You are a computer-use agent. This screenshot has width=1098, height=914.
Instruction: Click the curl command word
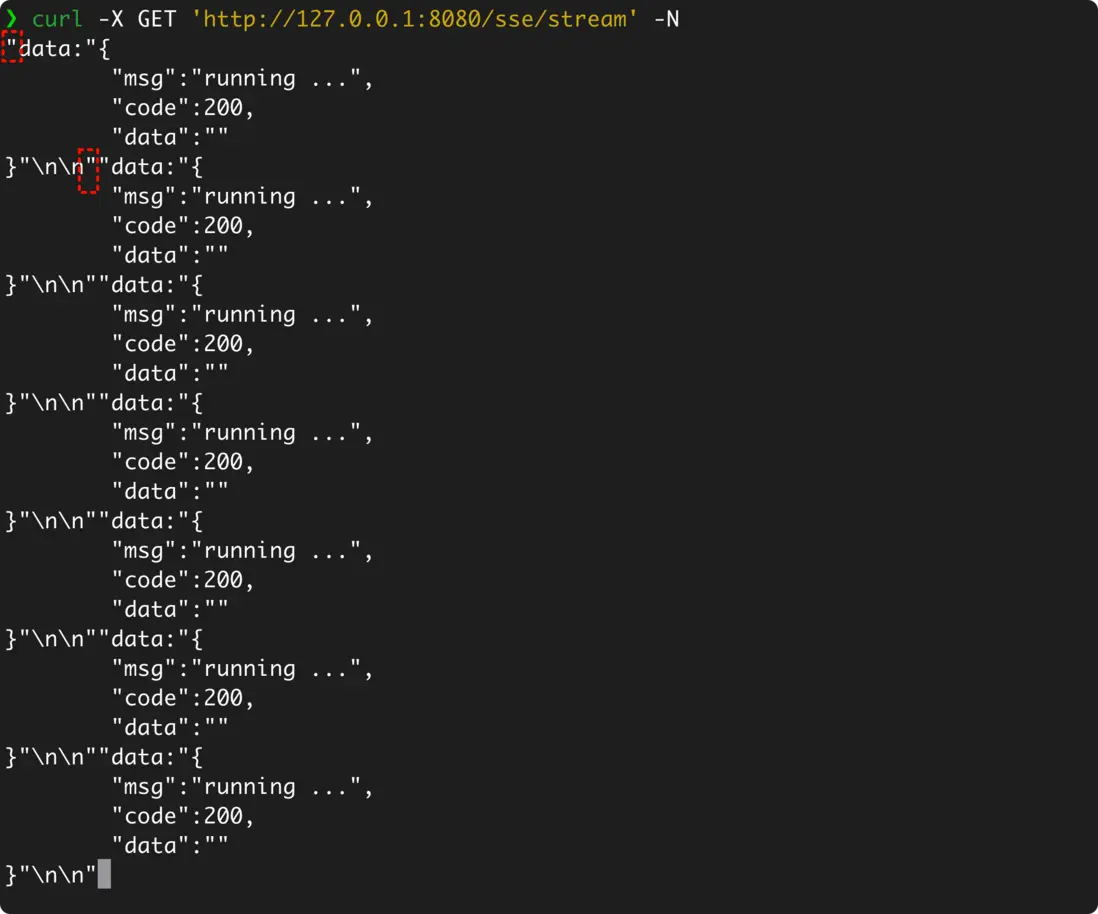57,19
